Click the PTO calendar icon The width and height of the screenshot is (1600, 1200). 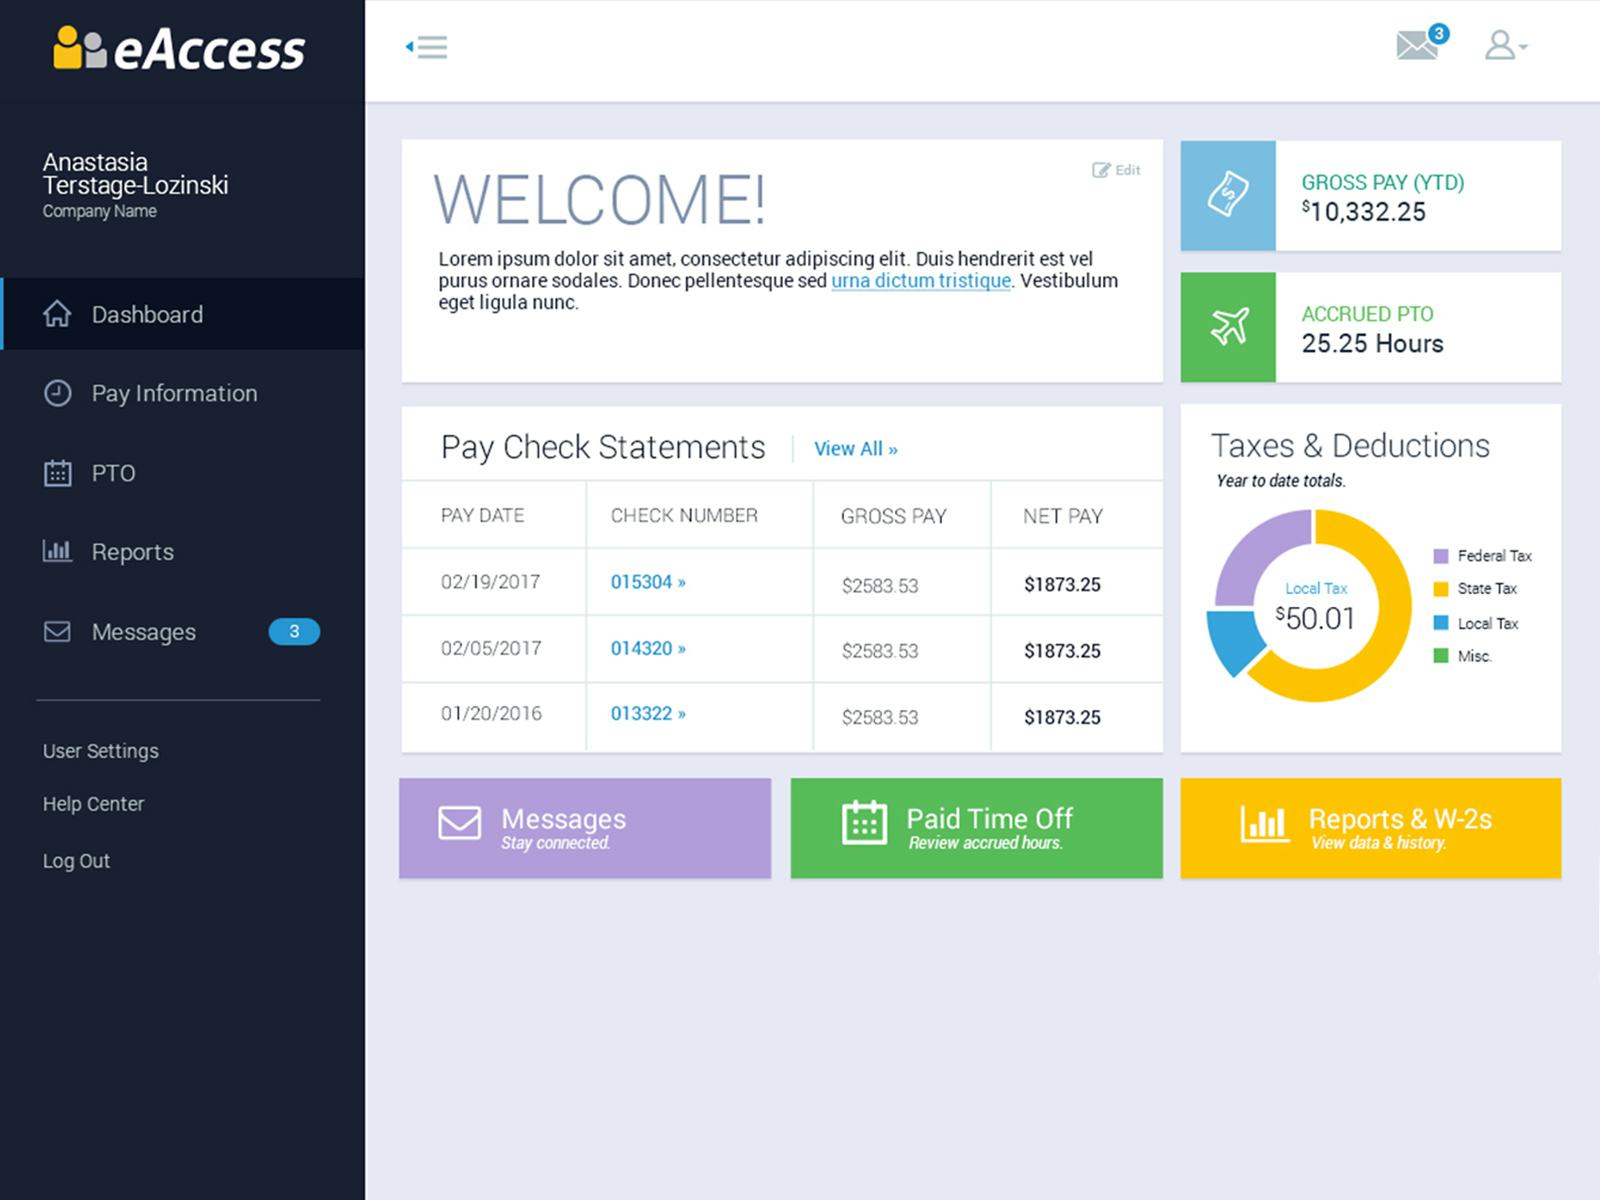point(57,472)
